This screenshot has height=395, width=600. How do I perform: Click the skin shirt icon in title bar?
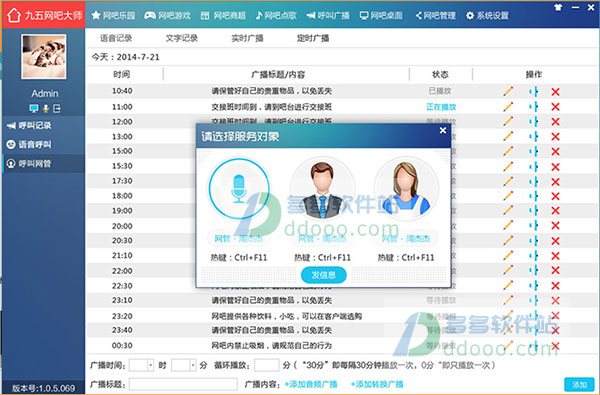[x=558, y=7]
